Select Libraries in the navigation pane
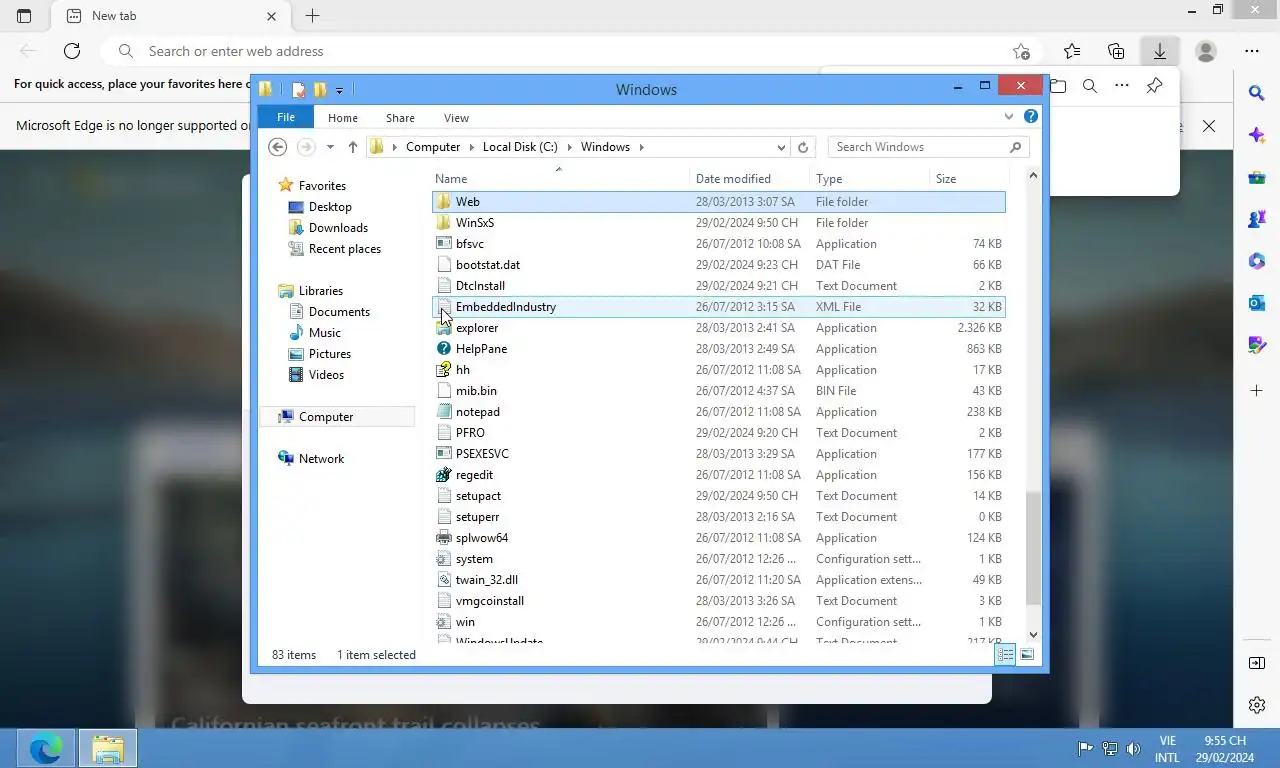Viewport: 1280px width, 768px height. click(320, 291)
